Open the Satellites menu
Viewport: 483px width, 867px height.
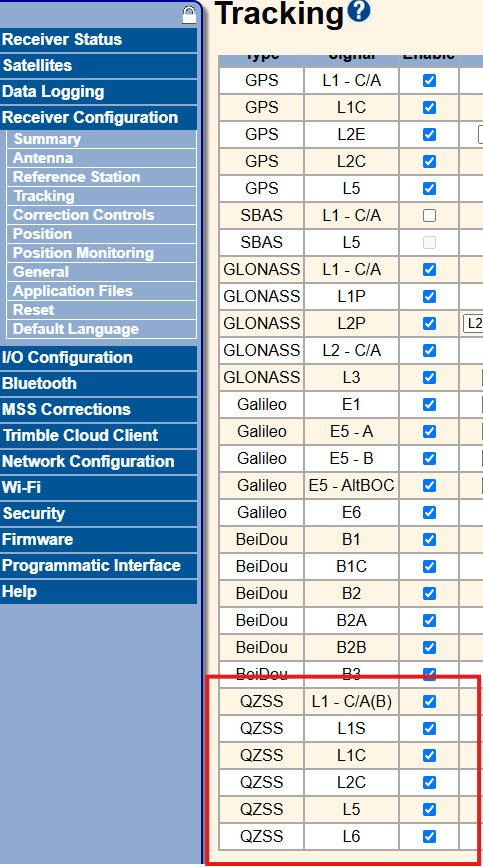tap(98, 65)
